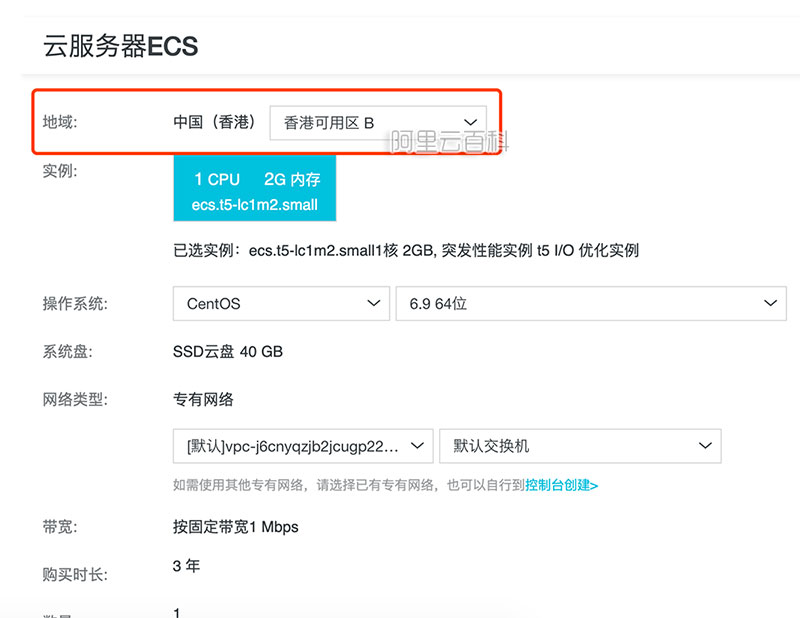
Task: Open the 6.9 64位 version dropdown
Action: pos(591,304)
